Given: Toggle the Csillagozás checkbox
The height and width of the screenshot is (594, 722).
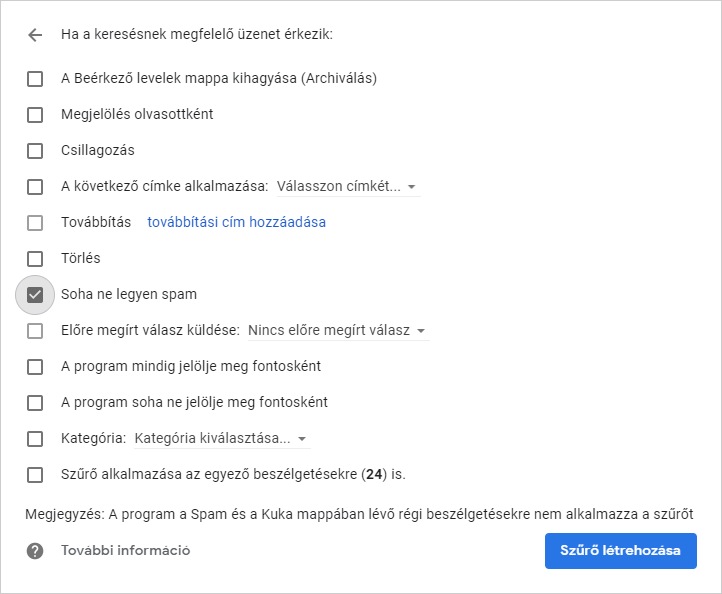Looking at the screenshot, I should pyautogui.click(x=35, y=150).
